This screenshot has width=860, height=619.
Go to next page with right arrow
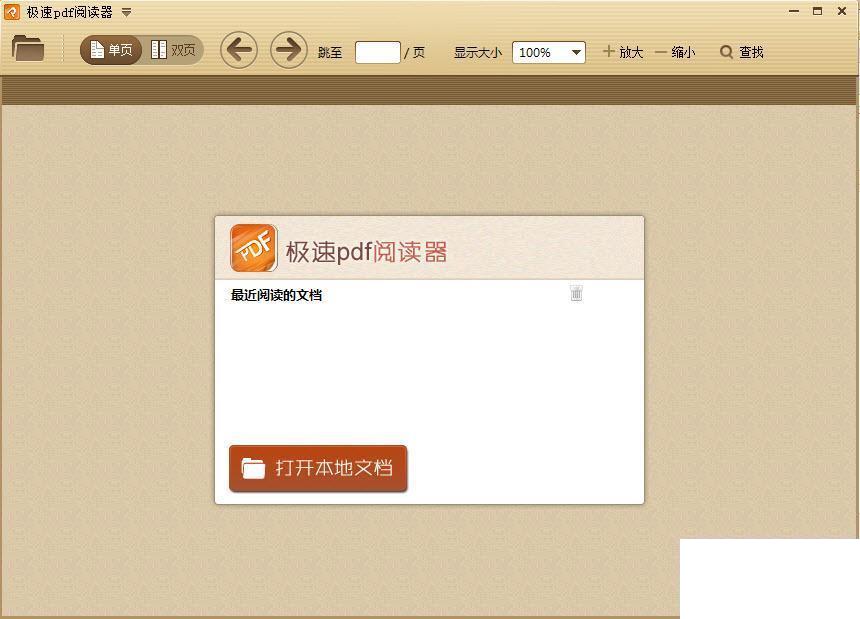288,50
